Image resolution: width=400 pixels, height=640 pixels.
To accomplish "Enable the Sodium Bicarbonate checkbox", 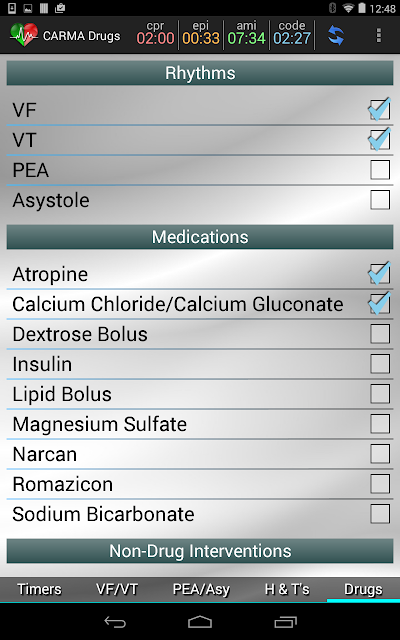I will pyautogui.click(x=380, y=513).
